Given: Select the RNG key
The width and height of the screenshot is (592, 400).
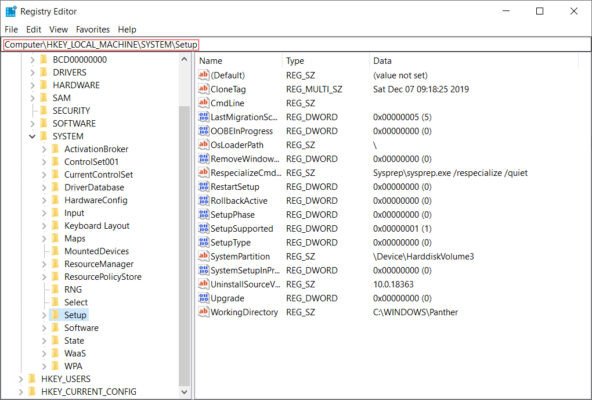Looking at the screenshot, I should [73, 289].
